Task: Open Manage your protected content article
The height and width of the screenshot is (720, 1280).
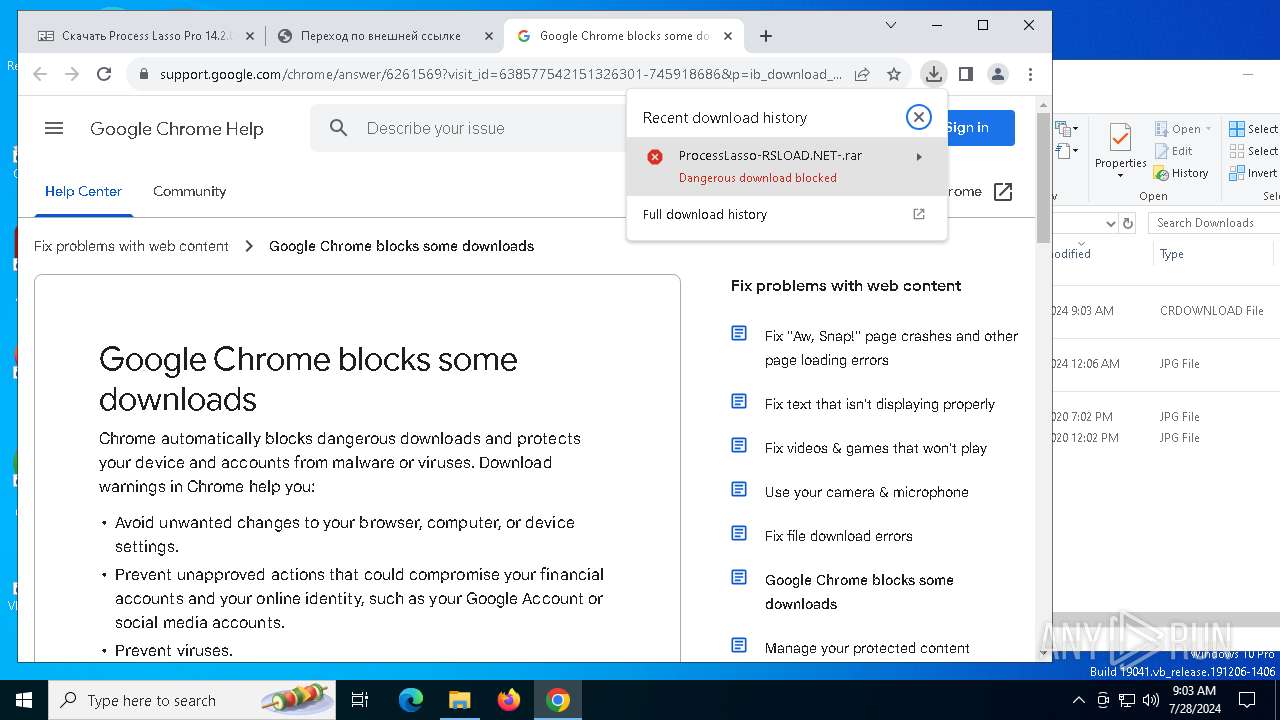Action: pyautogui.click(x=867, y=648)
